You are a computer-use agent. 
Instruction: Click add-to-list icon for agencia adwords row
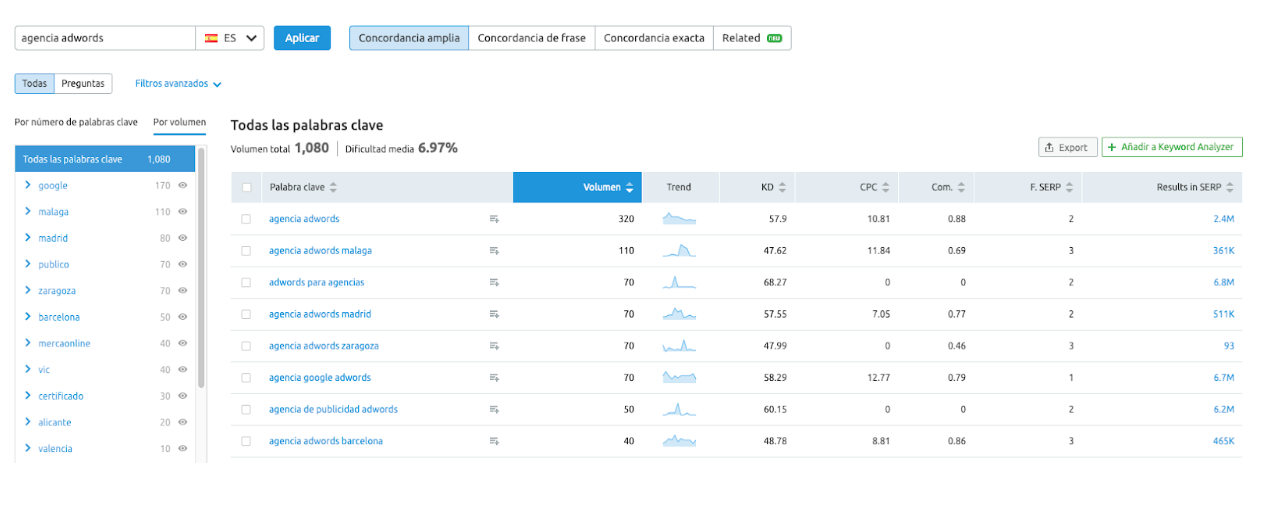[x=494, y=219]
